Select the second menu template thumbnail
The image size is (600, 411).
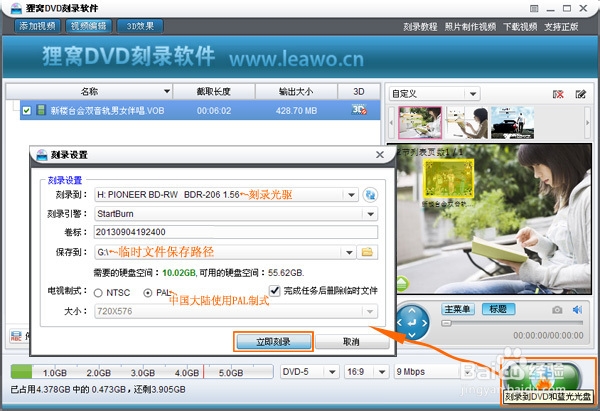(466, 122)
